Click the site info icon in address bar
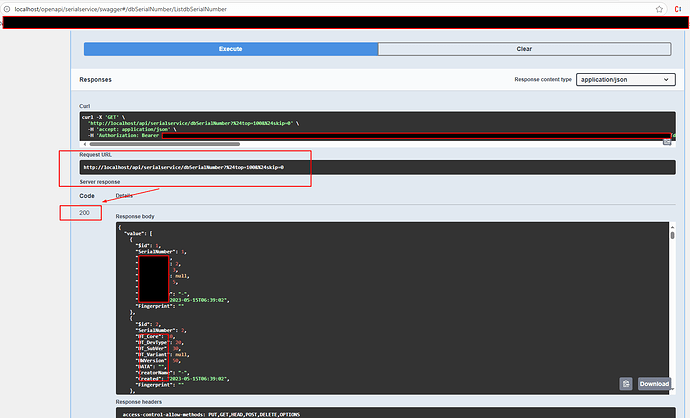 (x=7, y=8)
